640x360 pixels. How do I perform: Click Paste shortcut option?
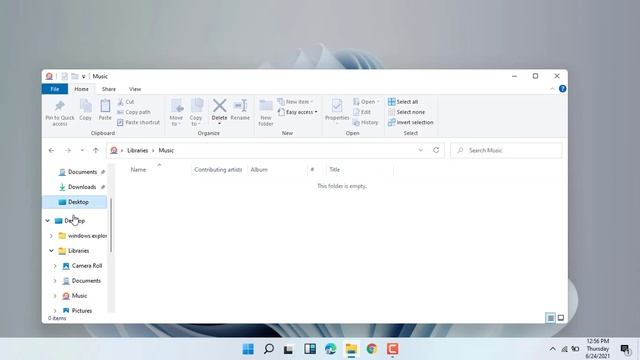[x=138, y=122]
